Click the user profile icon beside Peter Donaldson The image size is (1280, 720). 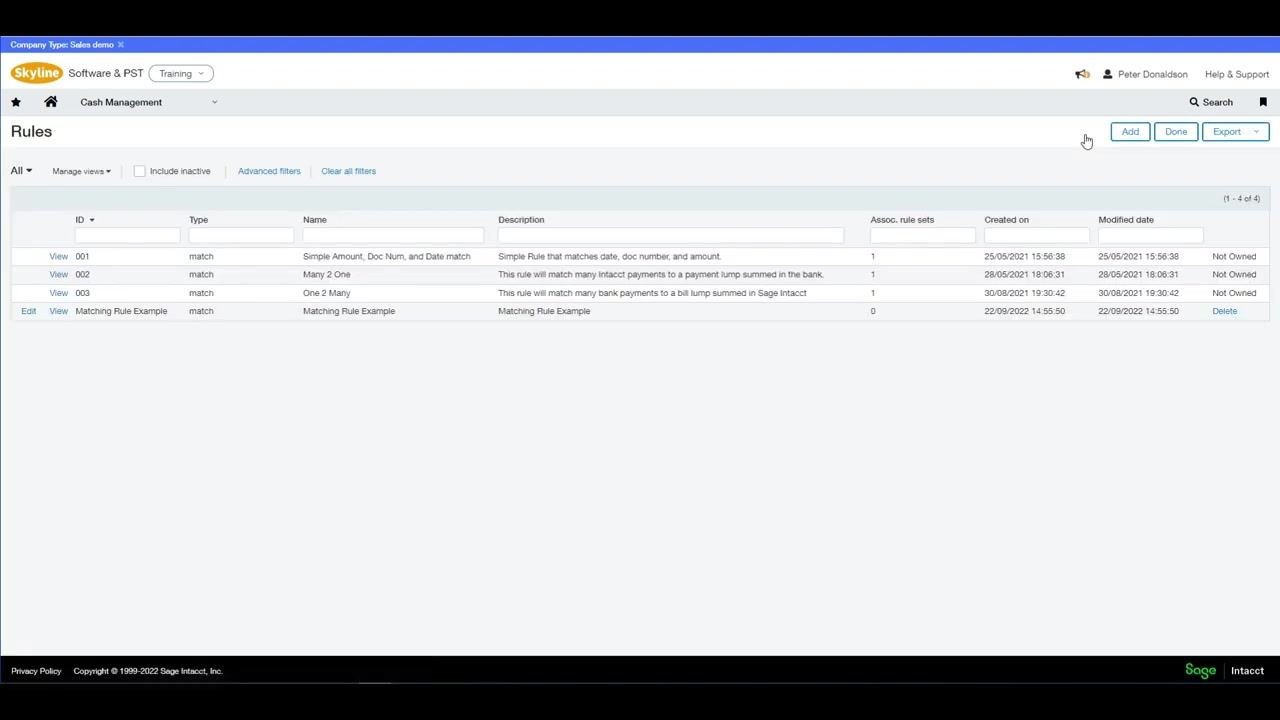pyautogui.click(x=1107, y=74)
